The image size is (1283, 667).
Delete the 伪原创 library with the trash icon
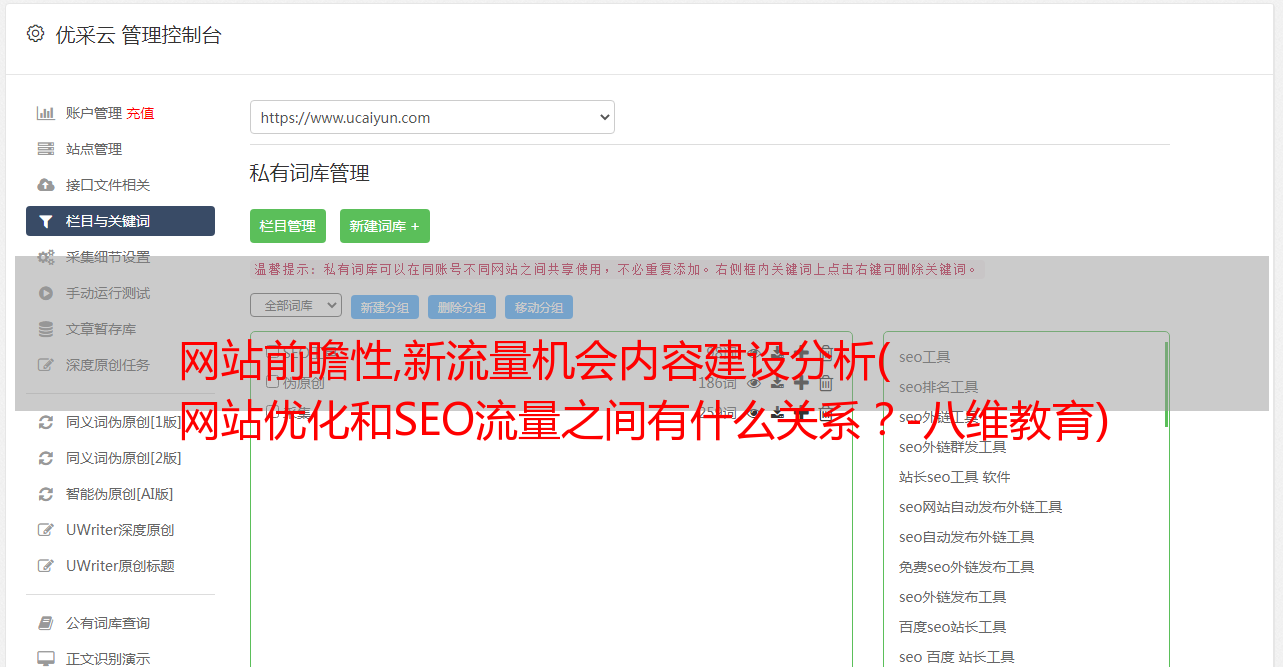[826, 383]
